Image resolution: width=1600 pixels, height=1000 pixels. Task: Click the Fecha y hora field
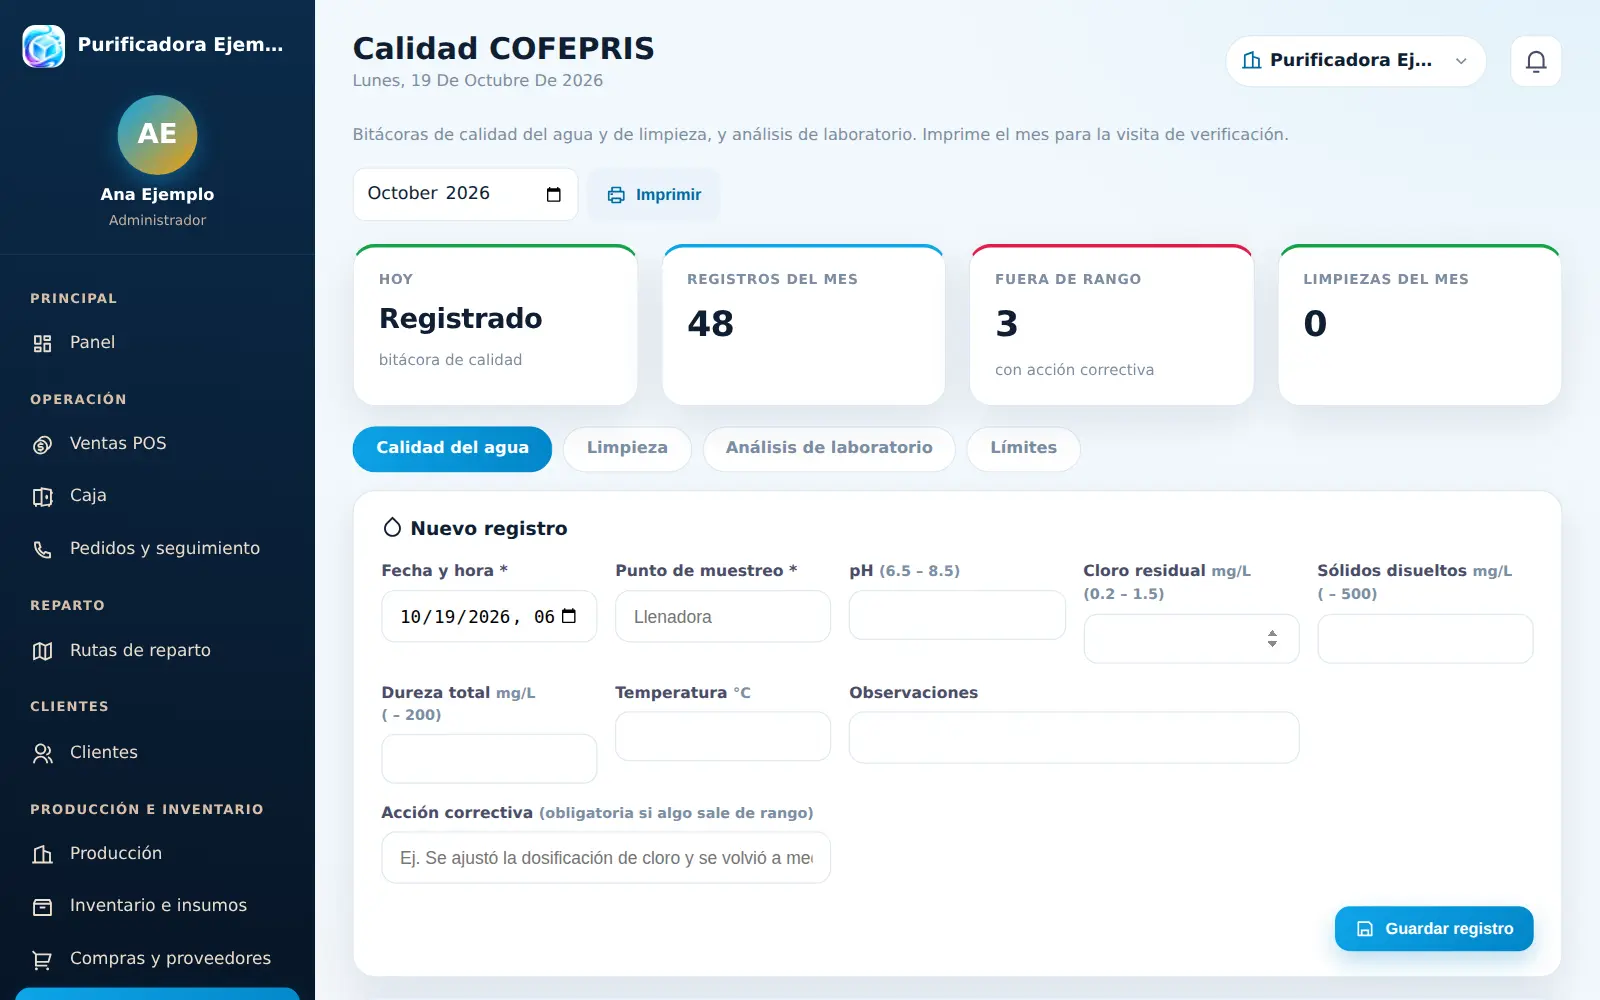pos(489,616)
